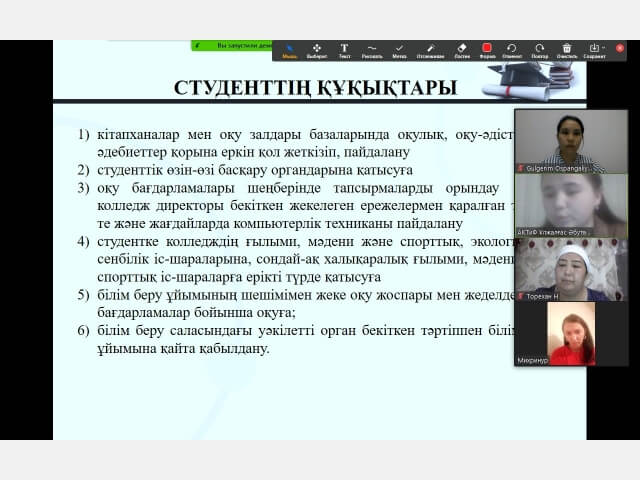This screenshot has width=640, height=480.
Task: Select the Mouse pointer tool
Action: [289, 51]
